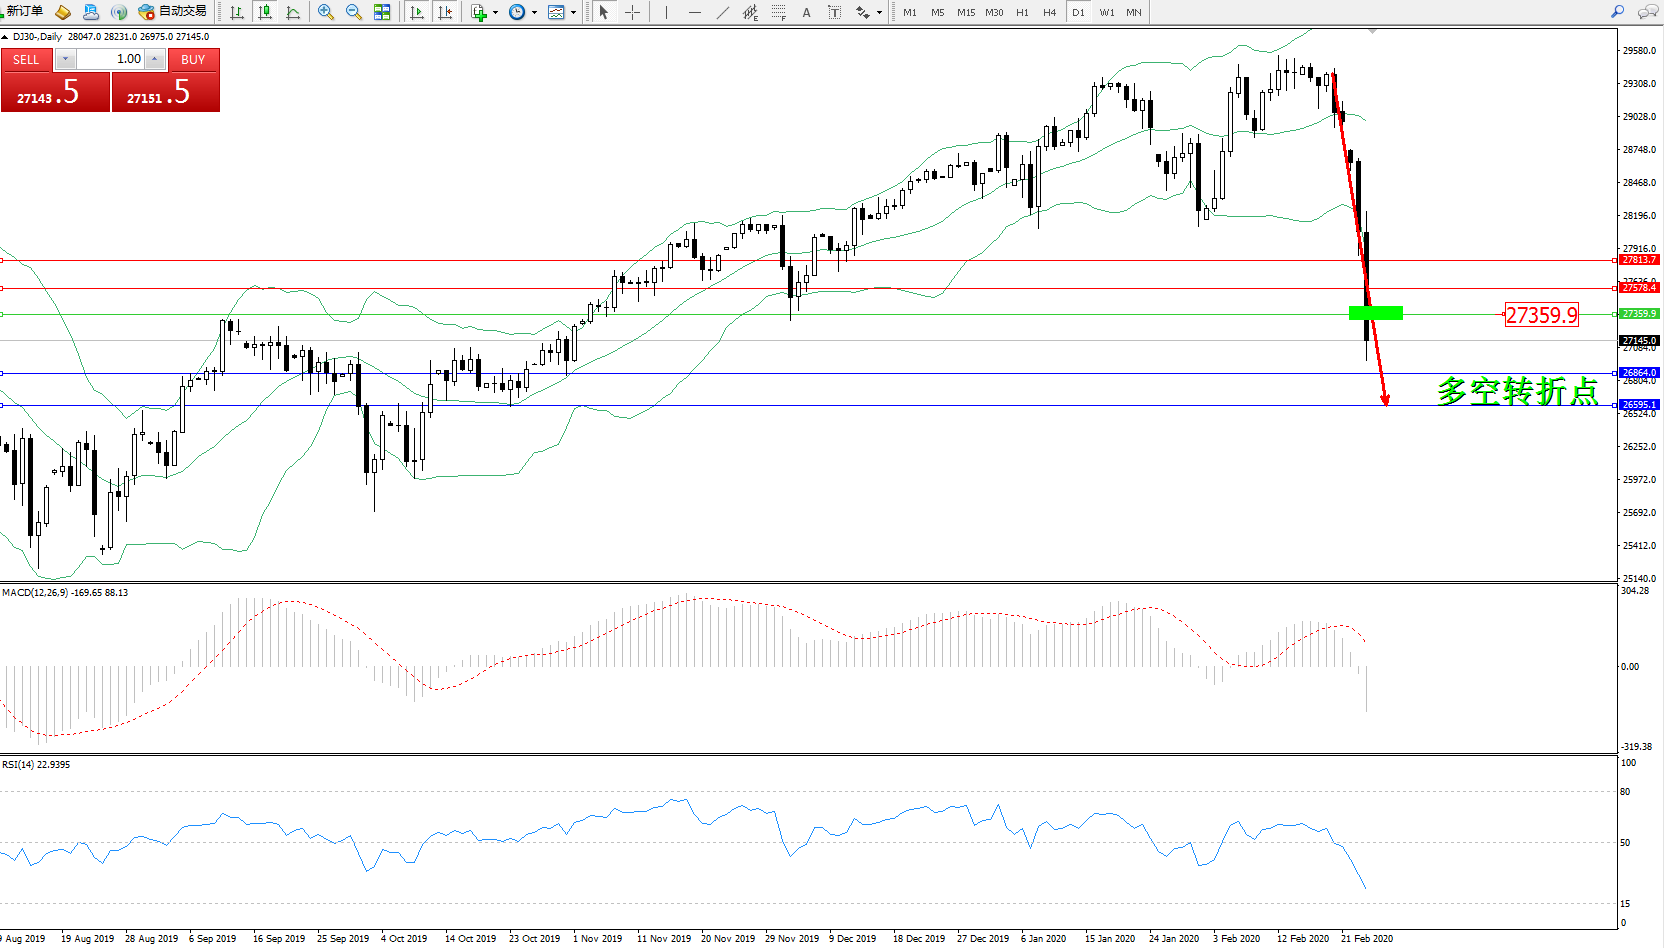Switch to the W1 timeframe

[x=1106, y=12]
